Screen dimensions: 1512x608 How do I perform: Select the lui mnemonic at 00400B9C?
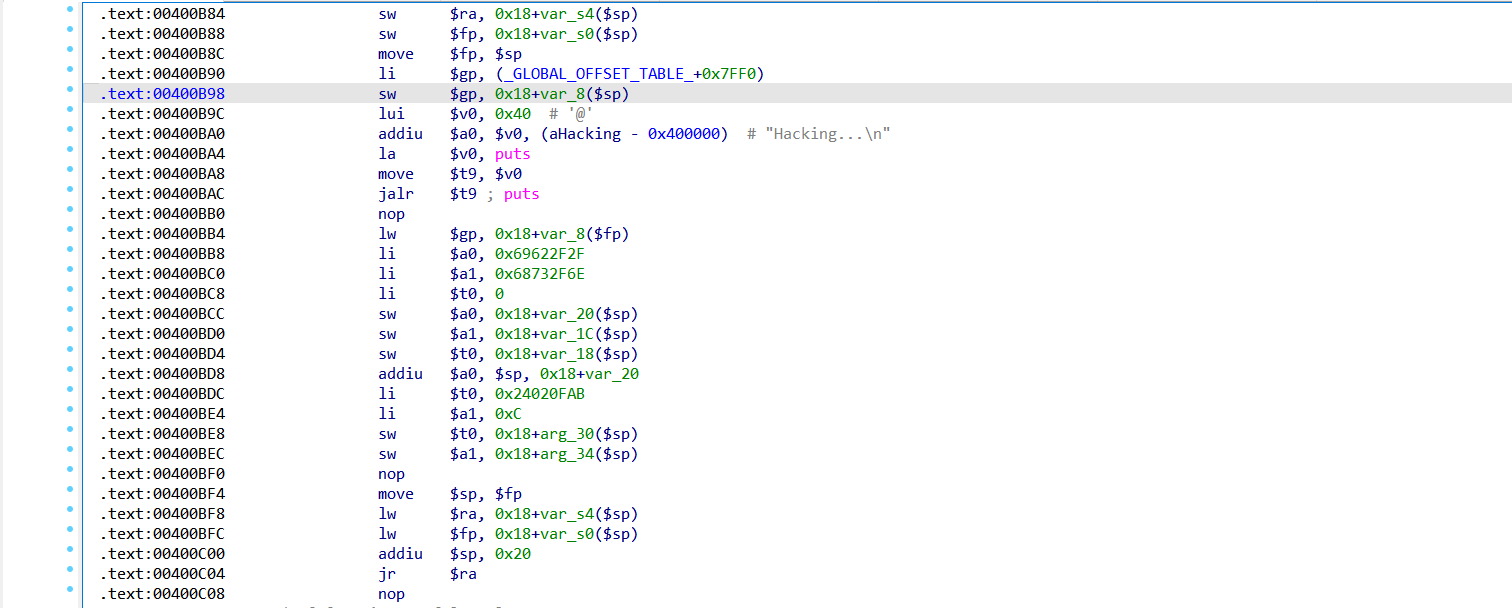click(x=391, y=114)
